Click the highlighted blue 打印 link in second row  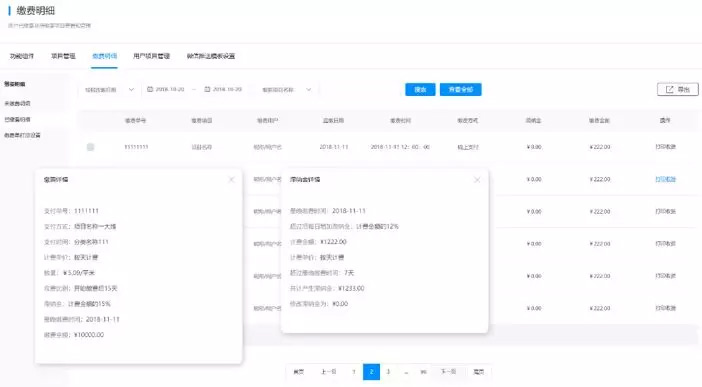[665, 179]
